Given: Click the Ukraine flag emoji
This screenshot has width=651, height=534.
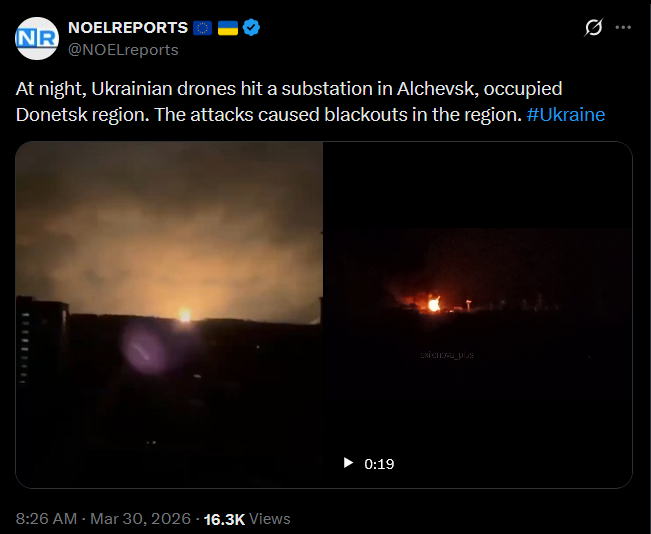Looking at the screenshot, I should coord(228,28).
